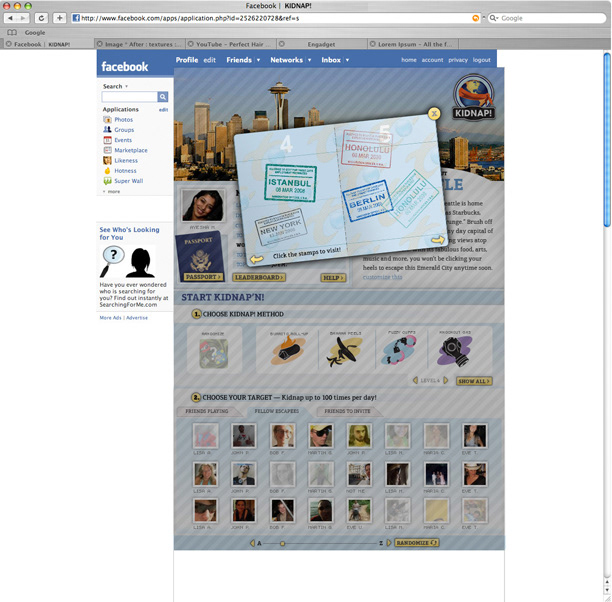Image resolution: width=612 pixels, height=602 pixels.
Task: Switch to Friends Playing tab
Action: (x=207, y=411)
